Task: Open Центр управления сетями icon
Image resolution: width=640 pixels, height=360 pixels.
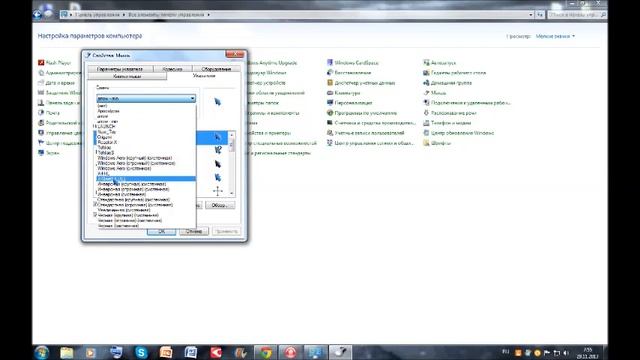Action: (x=370, y=143)
